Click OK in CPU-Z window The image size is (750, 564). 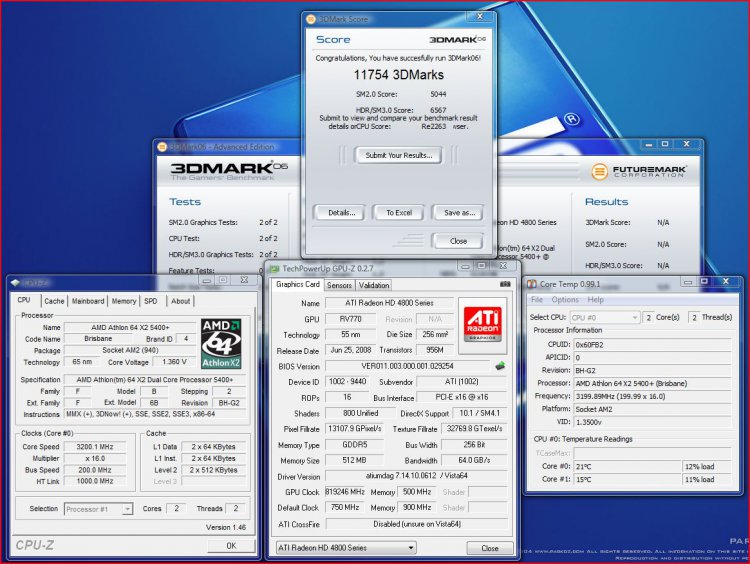tap(231, 545)
